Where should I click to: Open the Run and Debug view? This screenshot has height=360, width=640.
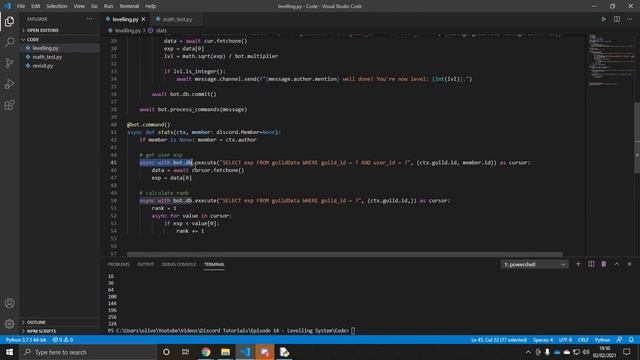[9, 84]
